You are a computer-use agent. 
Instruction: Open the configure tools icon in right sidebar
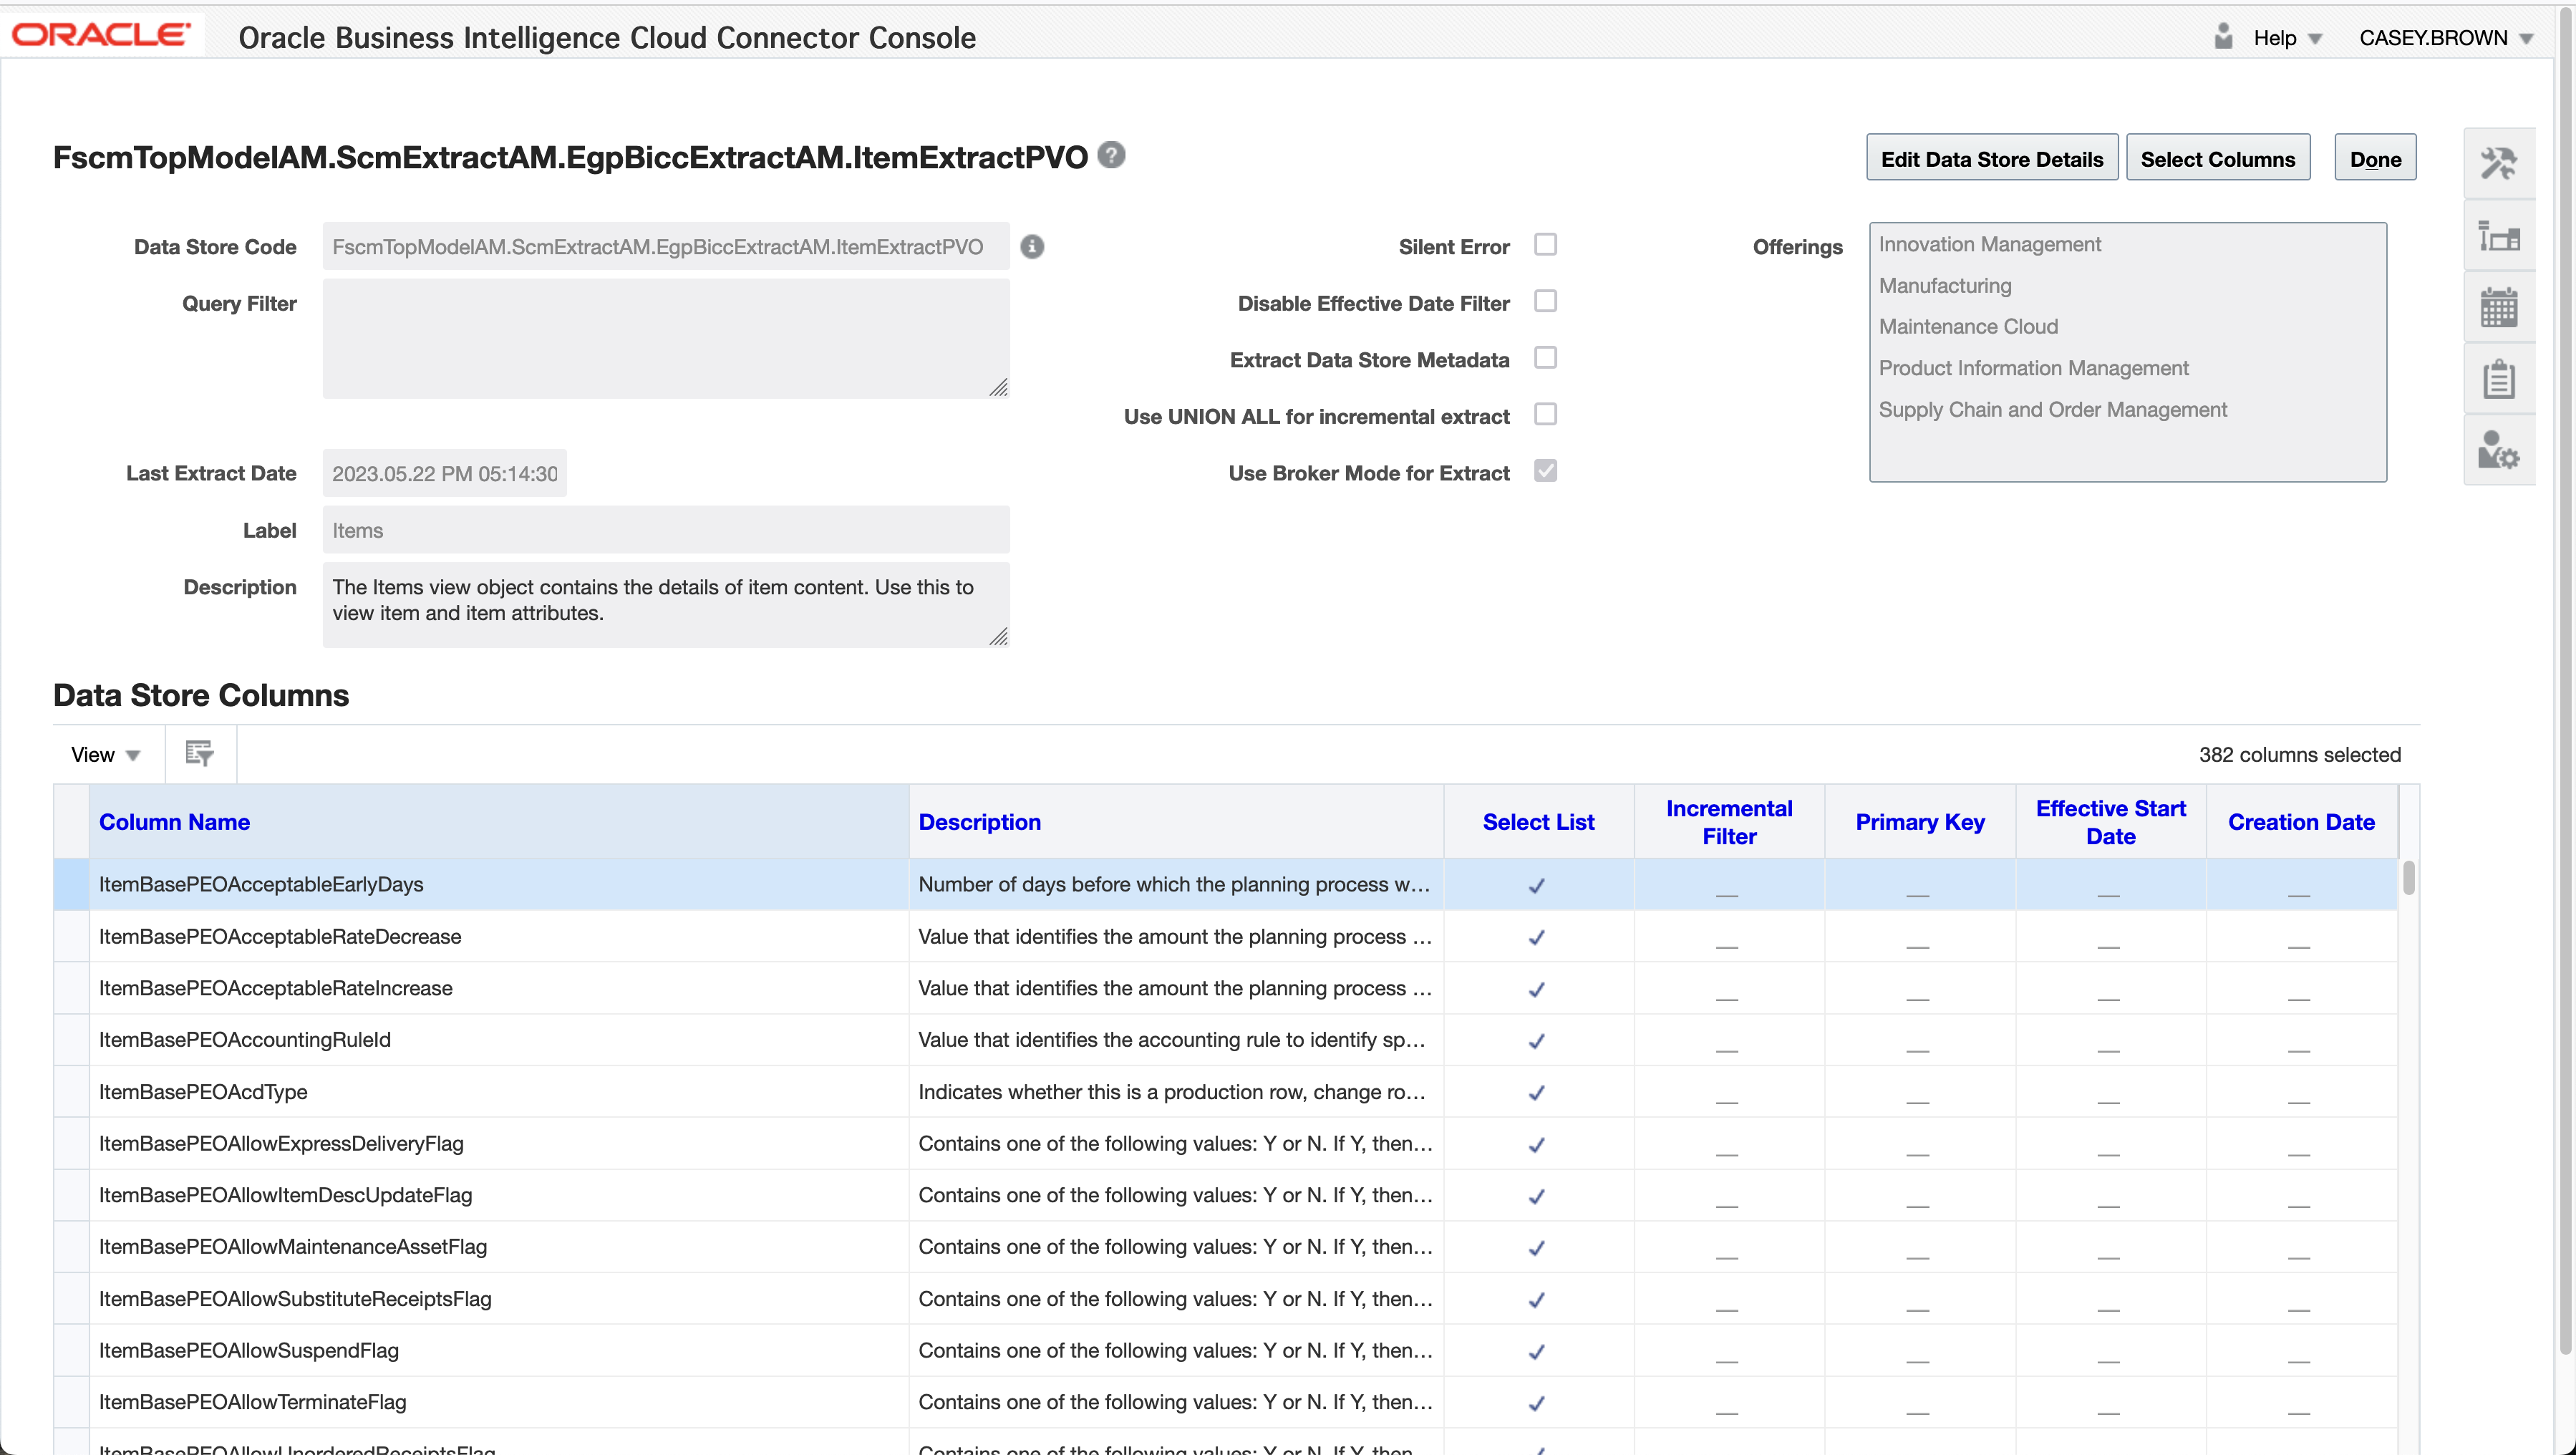2498,163
